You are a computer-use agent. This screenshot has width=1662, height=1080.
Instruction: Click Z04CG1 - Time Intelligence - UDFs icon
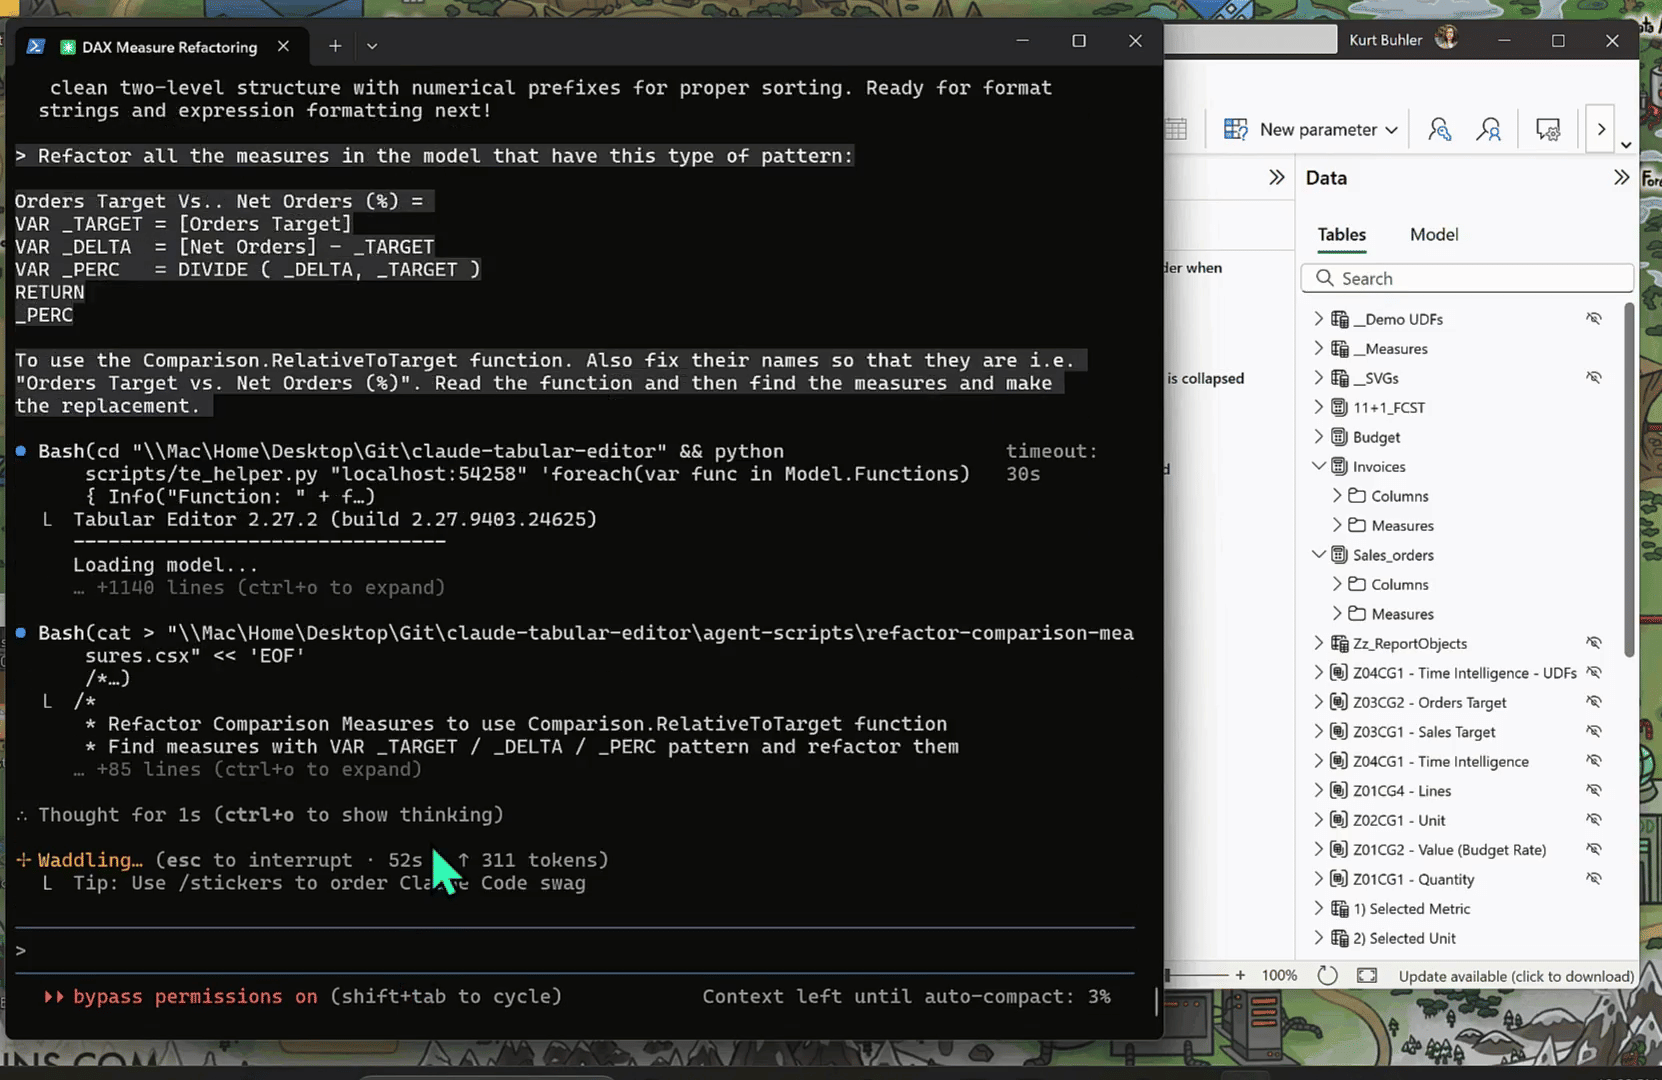coord(1339,673)
